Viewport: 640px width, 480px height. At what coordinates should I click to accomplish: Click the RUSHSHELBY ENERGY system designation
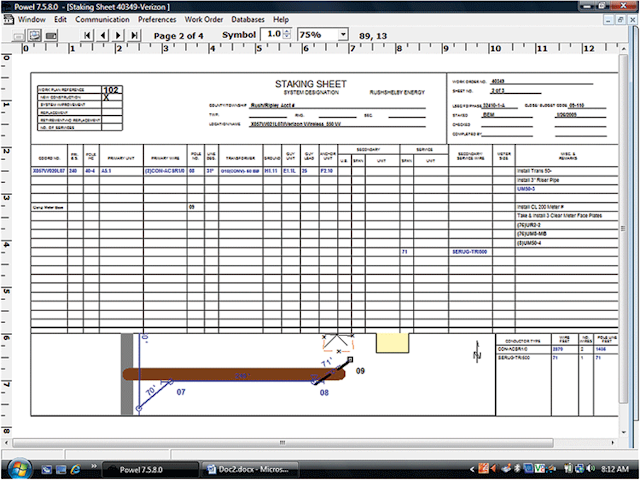(397, 92)
